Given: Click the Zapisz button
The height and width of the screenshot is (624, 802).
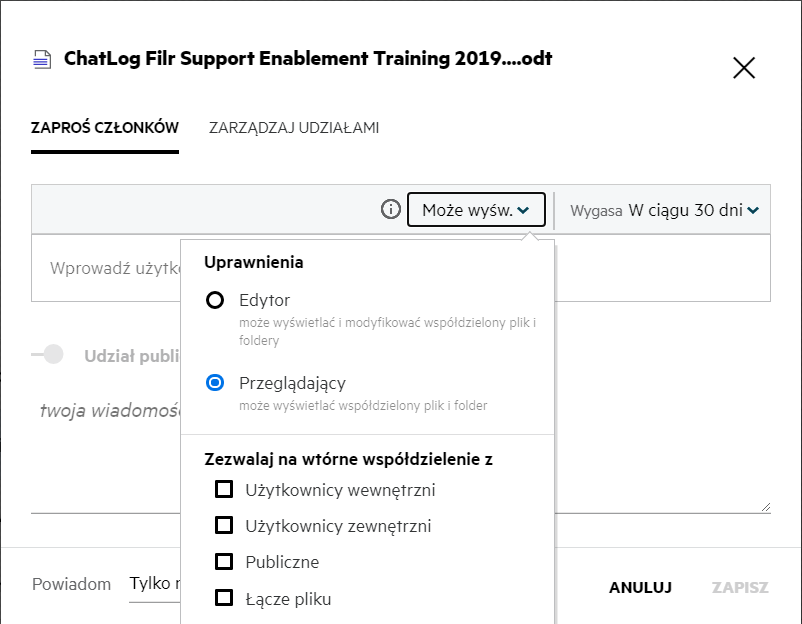Looking at the screenshot, I should pyautogui.click(x=740, y=587).
